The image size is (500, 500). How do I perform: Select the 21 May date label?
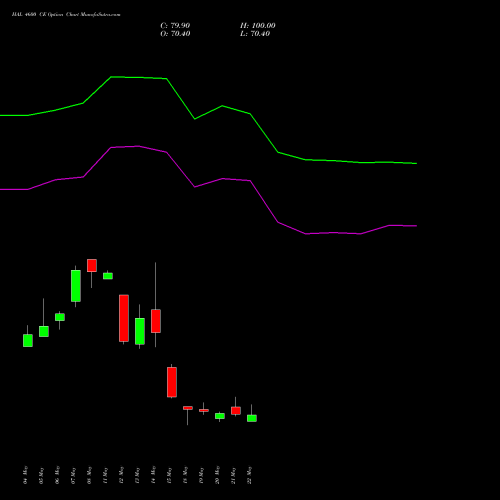pyautogui.click(x=234, y=475)
